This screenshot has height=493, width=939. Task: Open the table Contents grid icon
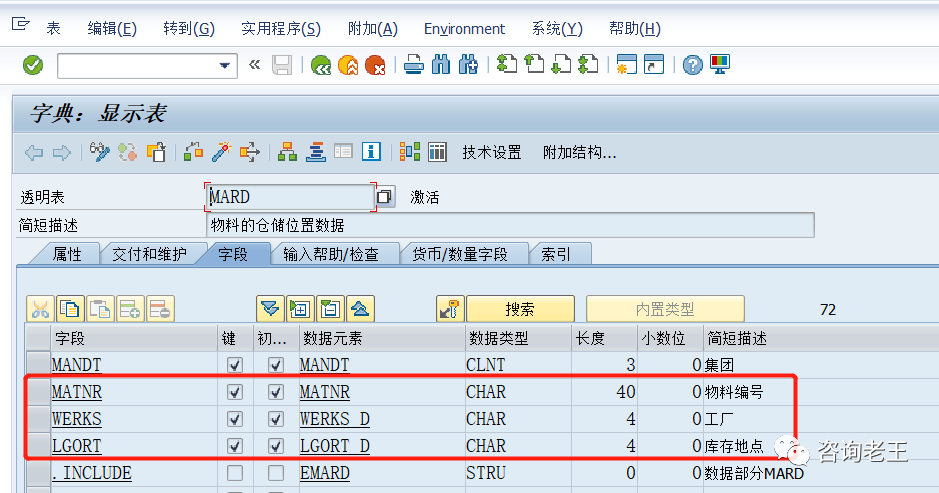(x=437, y=152)
